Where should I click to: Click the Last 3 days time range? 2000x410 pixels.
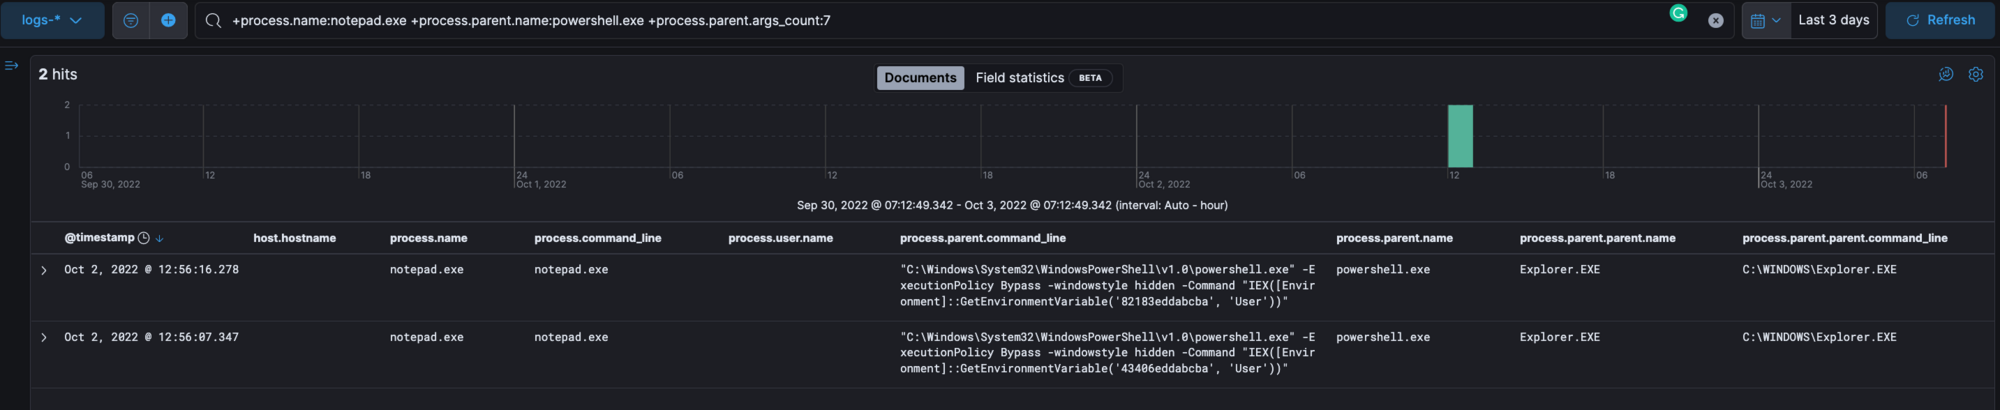click(x=1833, y=20)
